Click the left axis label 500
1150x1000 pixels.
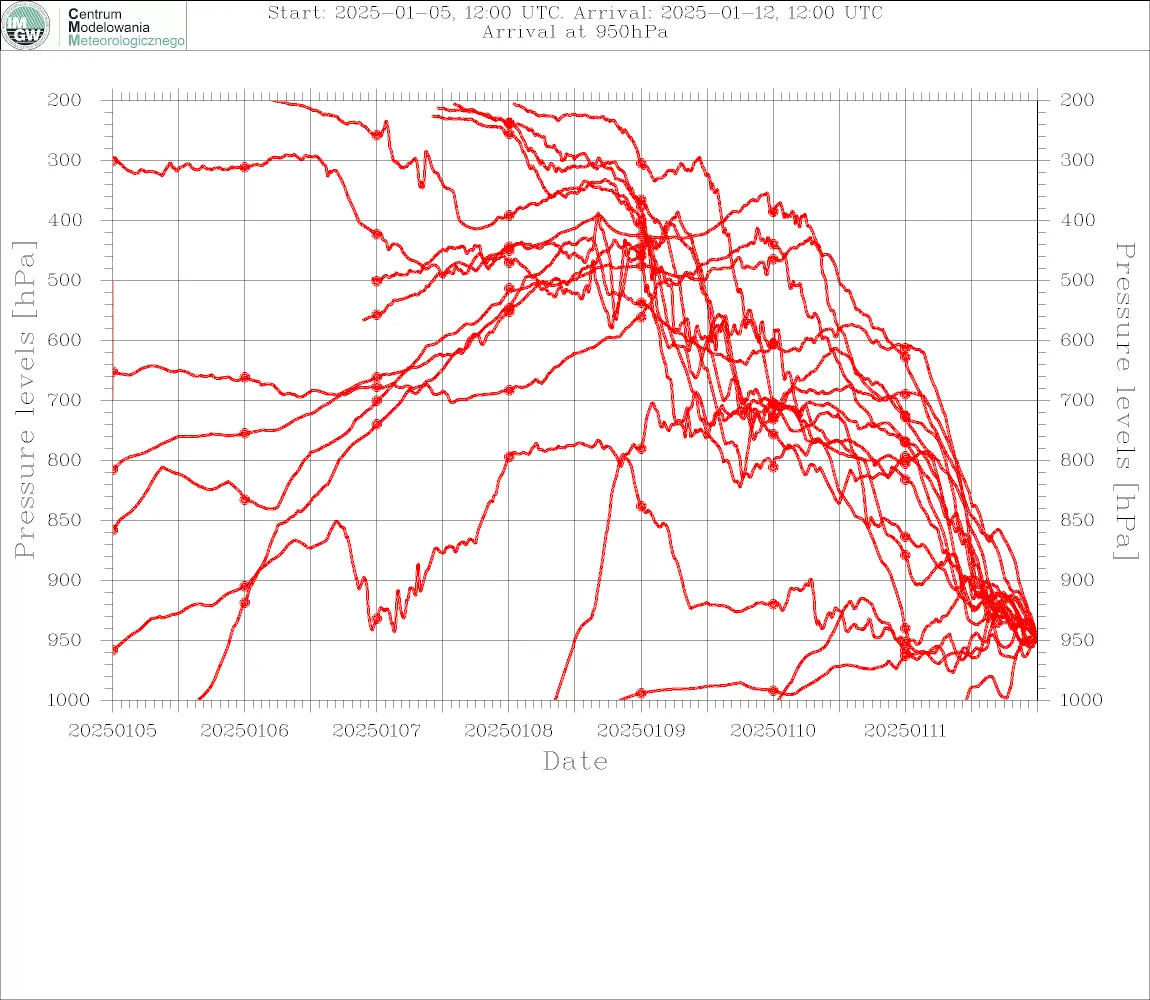(x=65, y=280)
